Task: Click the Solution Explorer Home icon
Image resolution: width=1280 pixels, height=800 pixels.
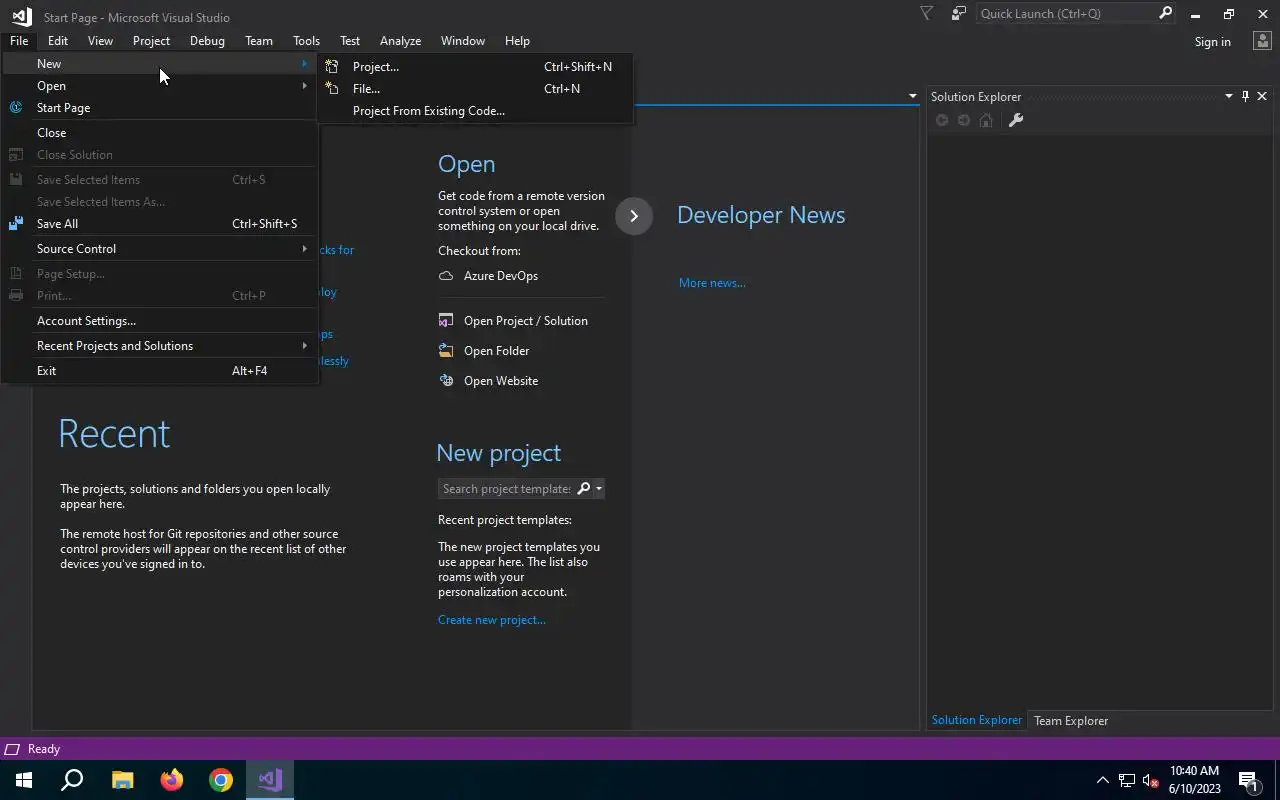Action: pos(986,120)
